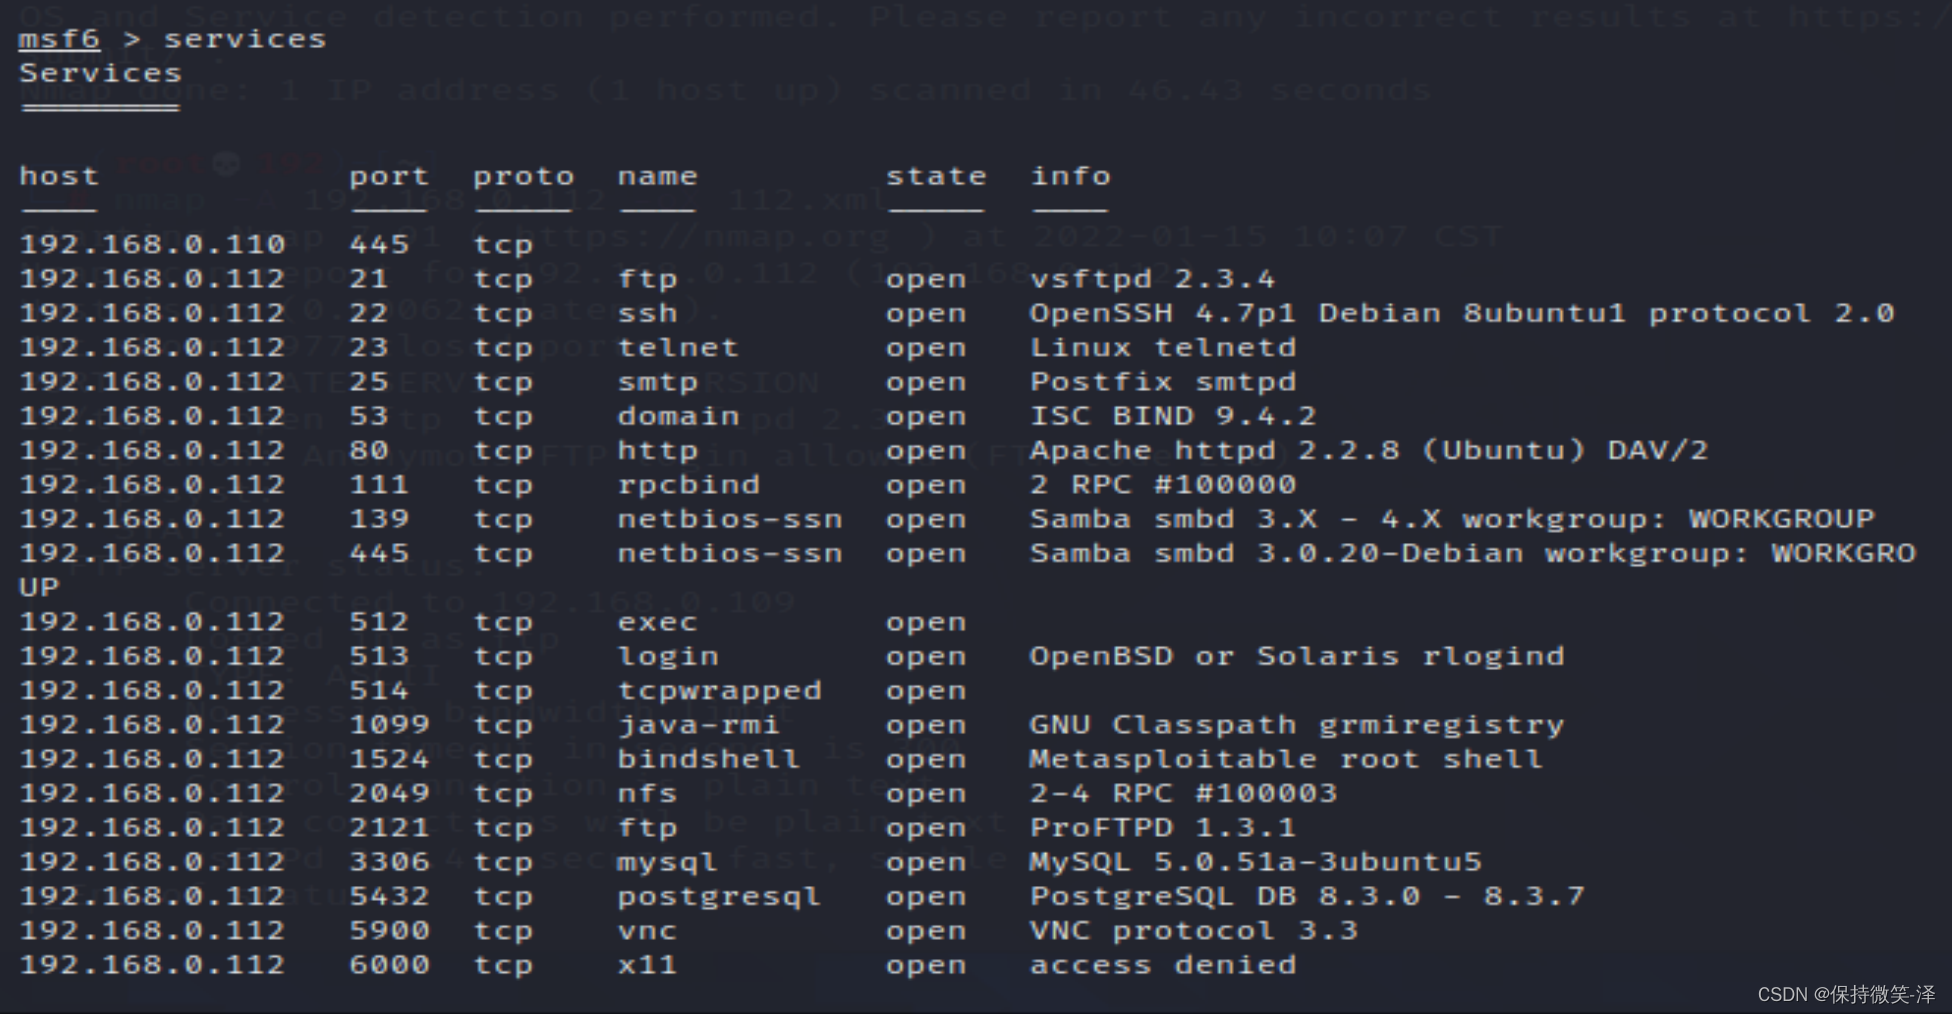This screenshot has width=1952, height=1014.
Task: Click the 'port' column header
Action: click(389, 176)
